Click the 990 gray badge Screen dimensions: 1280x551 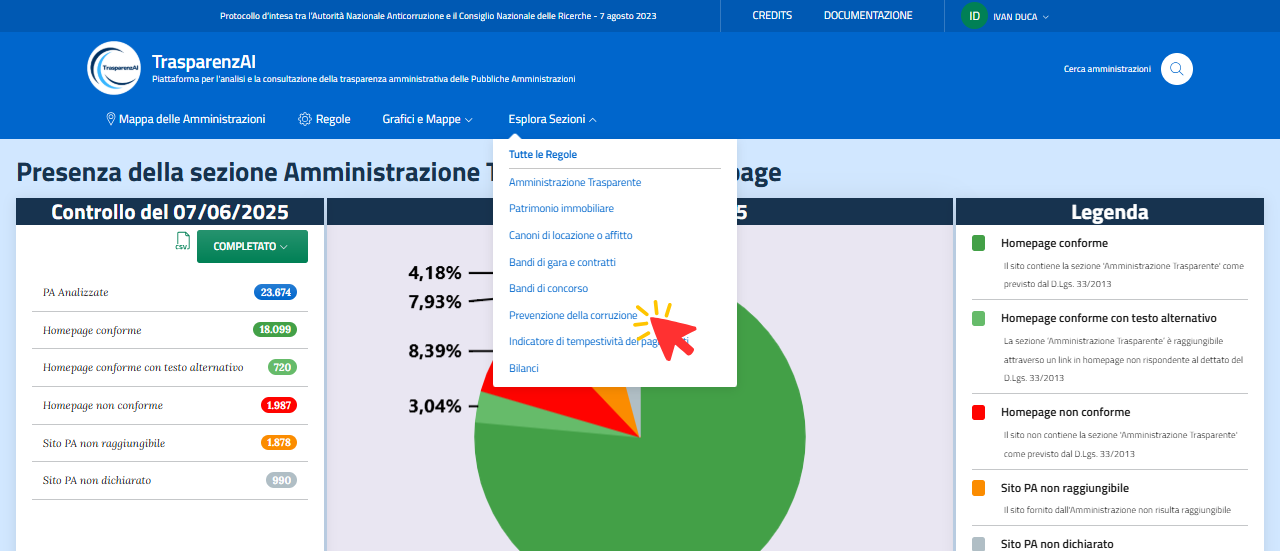pos(282,480)
